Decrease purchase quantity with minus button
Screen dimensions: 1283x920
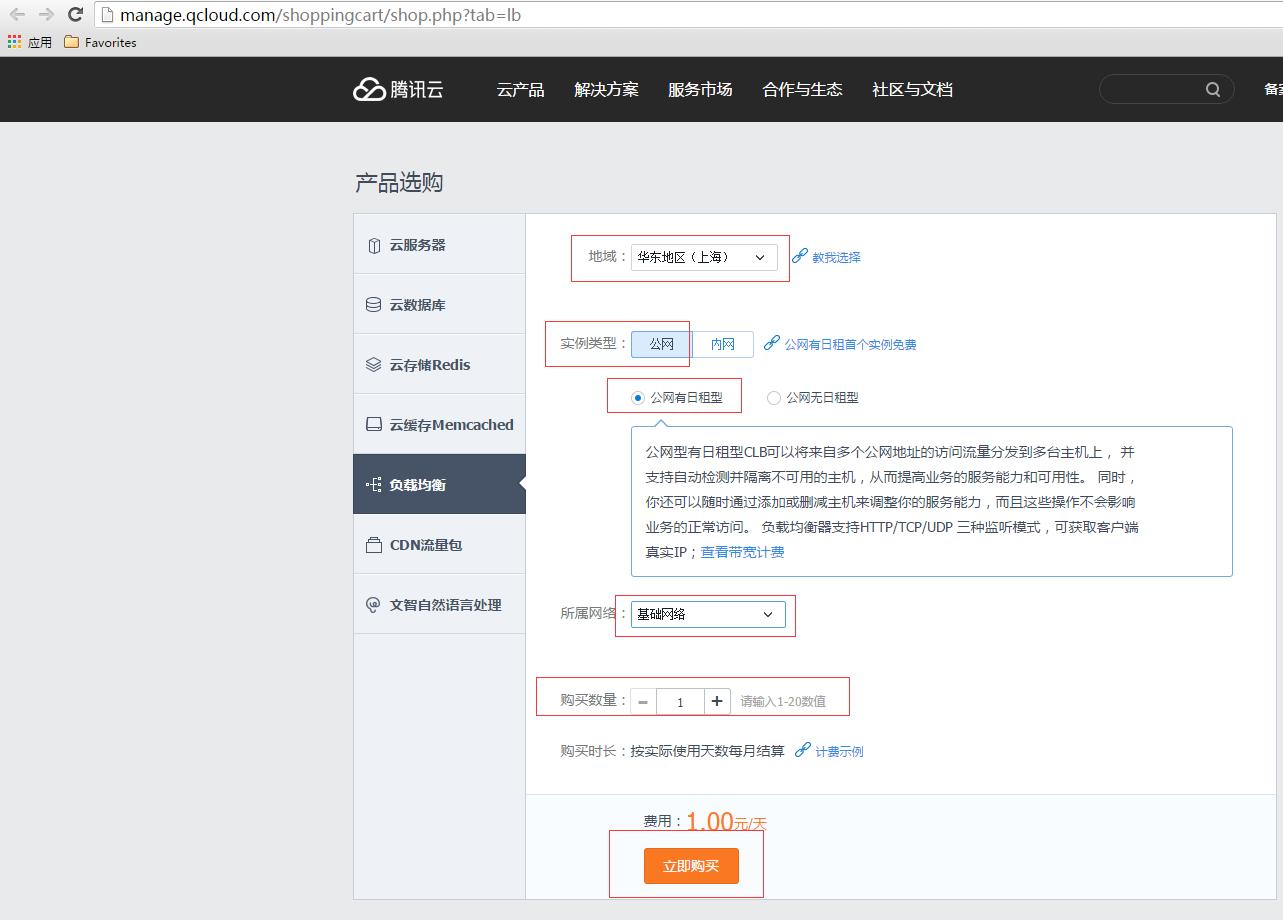(643, 701)
